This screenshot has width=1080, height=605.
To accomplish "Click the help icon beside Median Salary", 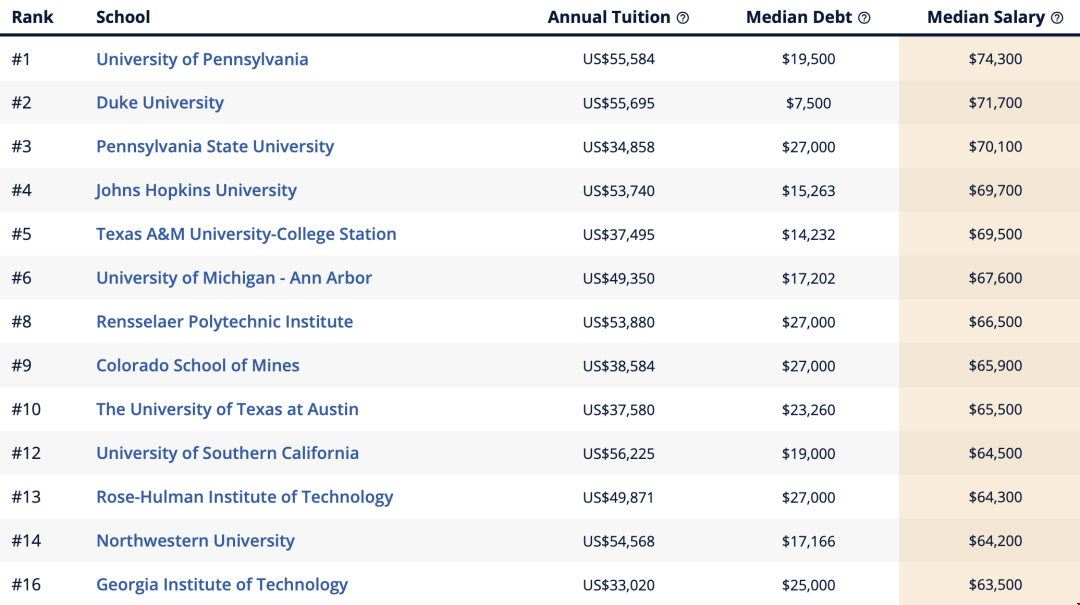I will (1057, 18).
